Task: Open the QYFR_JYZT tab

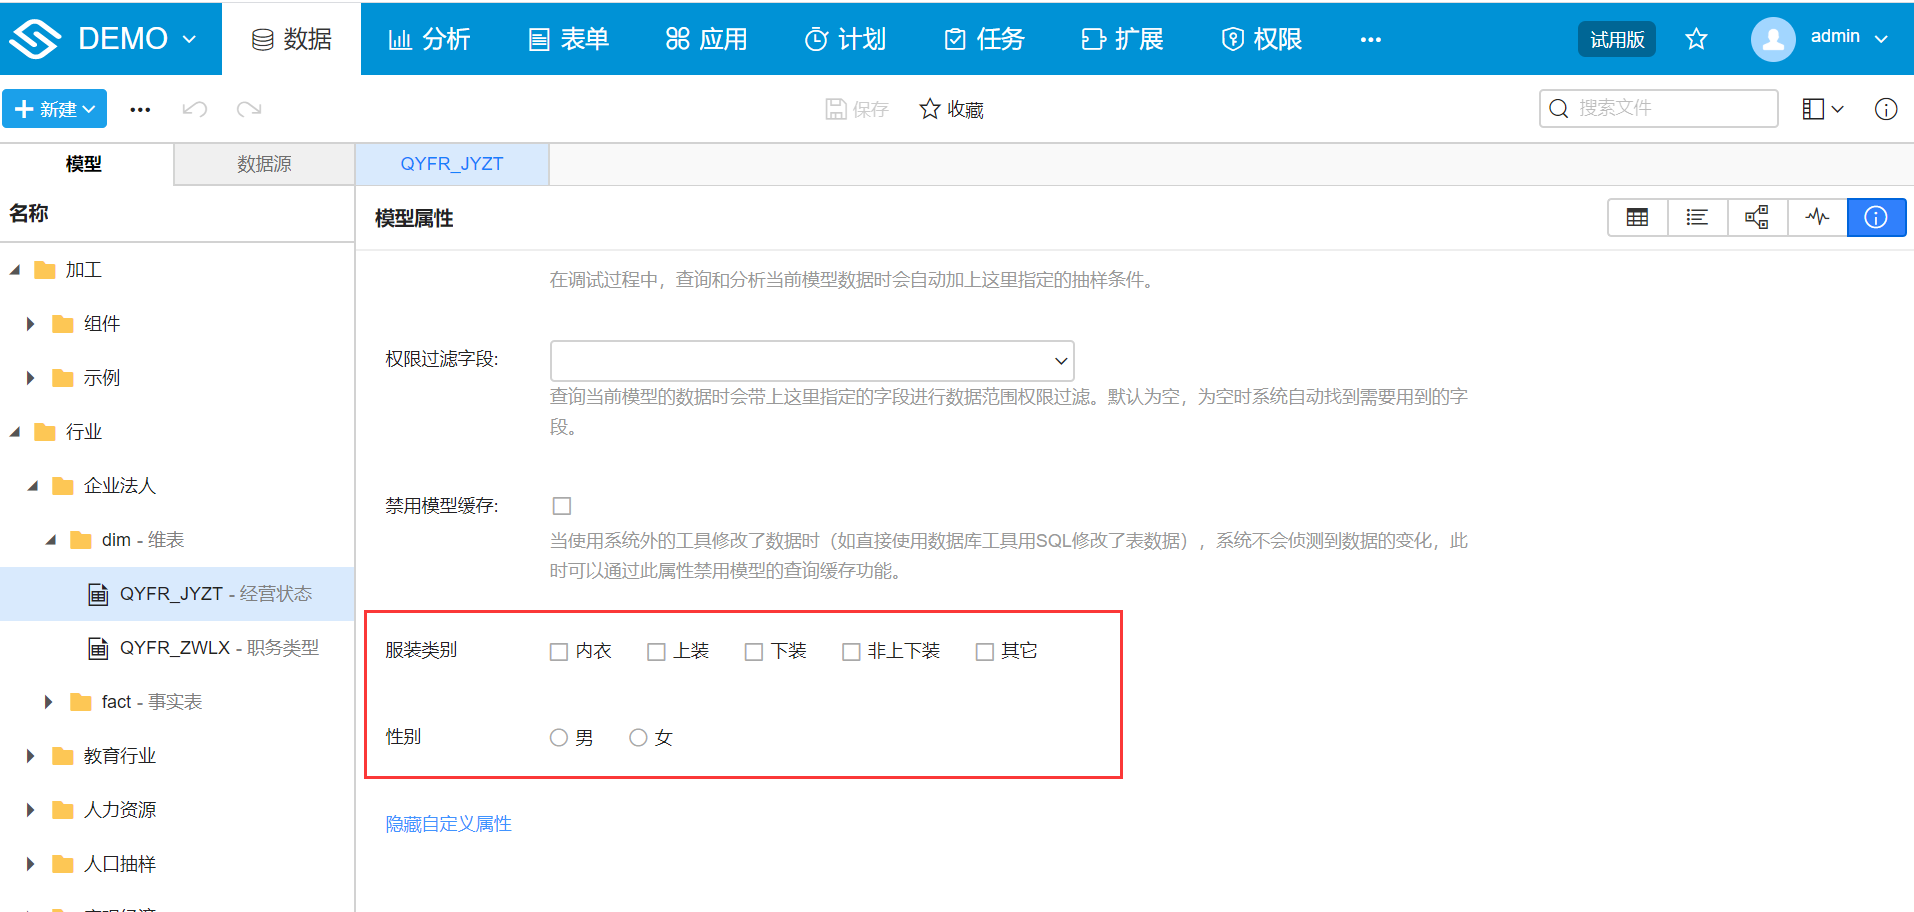Action: (452, 164)
